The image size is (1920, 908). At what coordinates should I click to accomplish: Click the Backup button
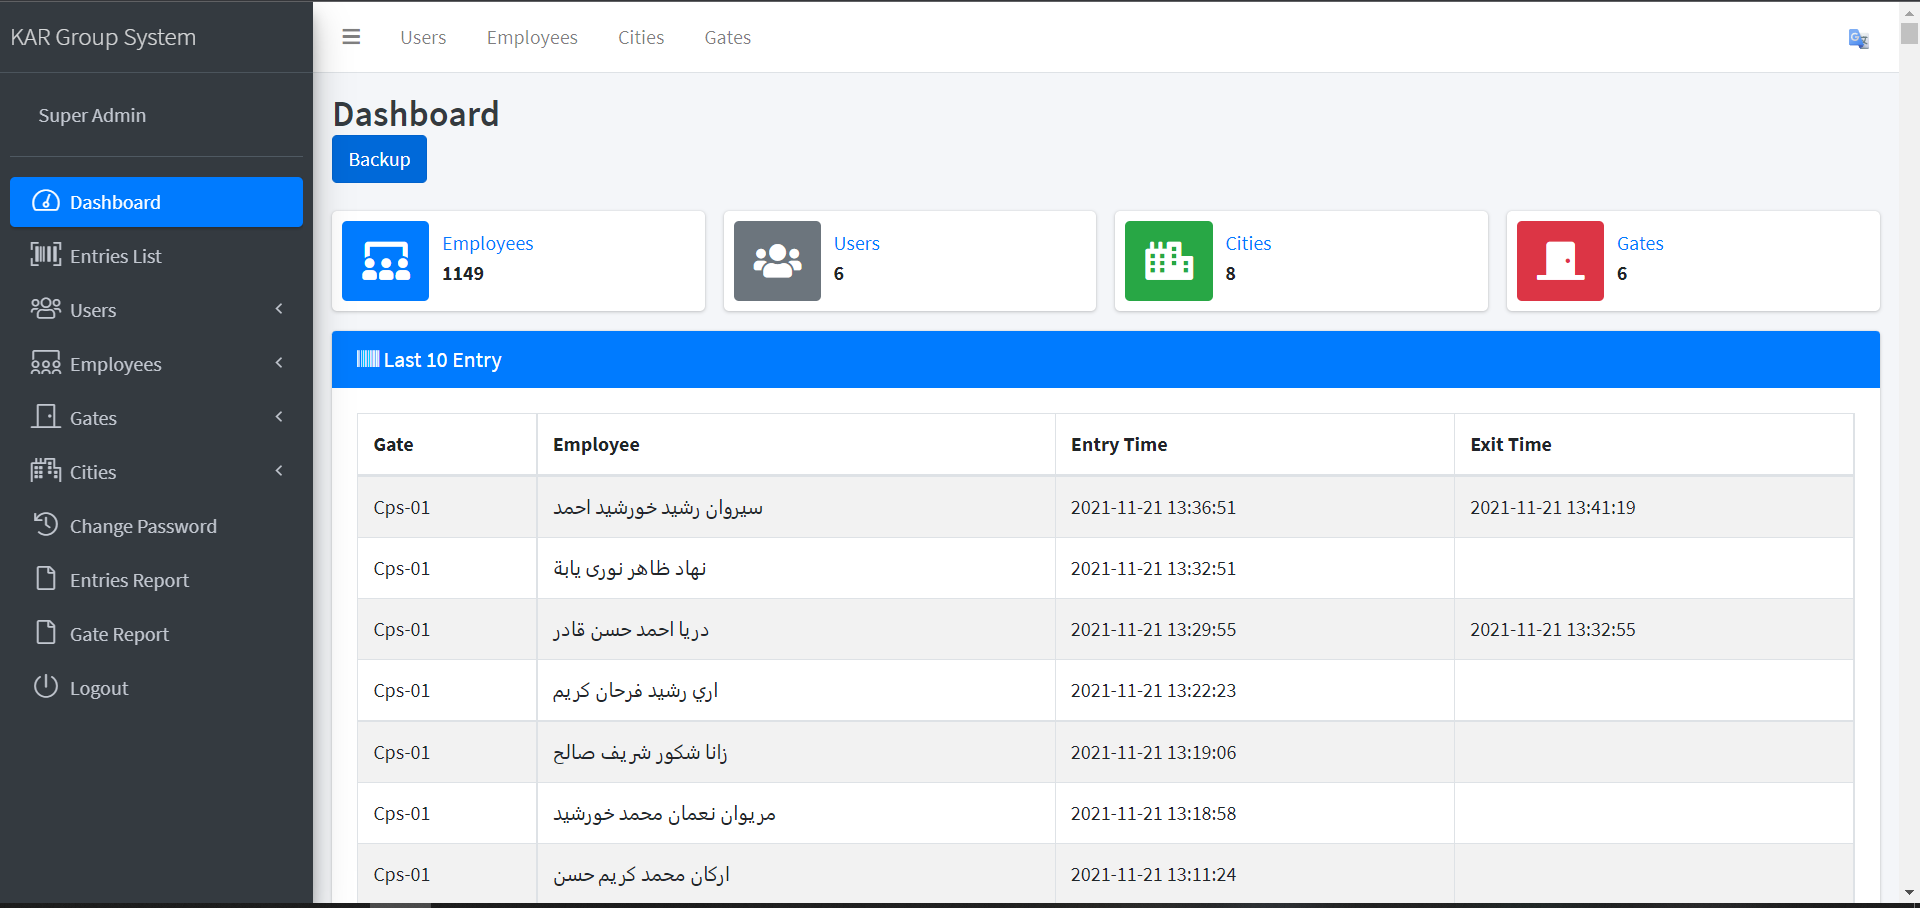(379, 159)
